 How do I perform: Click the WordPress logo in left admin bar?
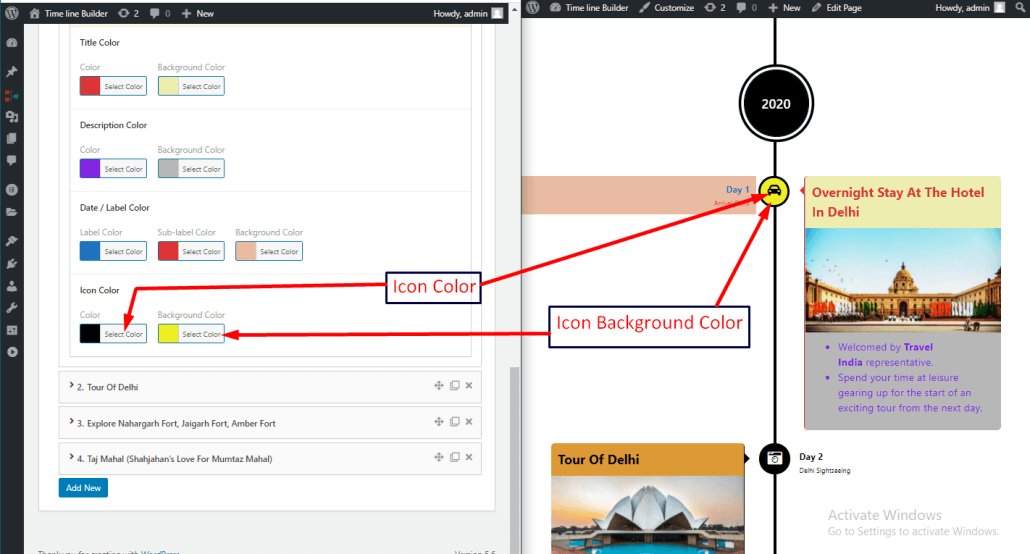11,14
